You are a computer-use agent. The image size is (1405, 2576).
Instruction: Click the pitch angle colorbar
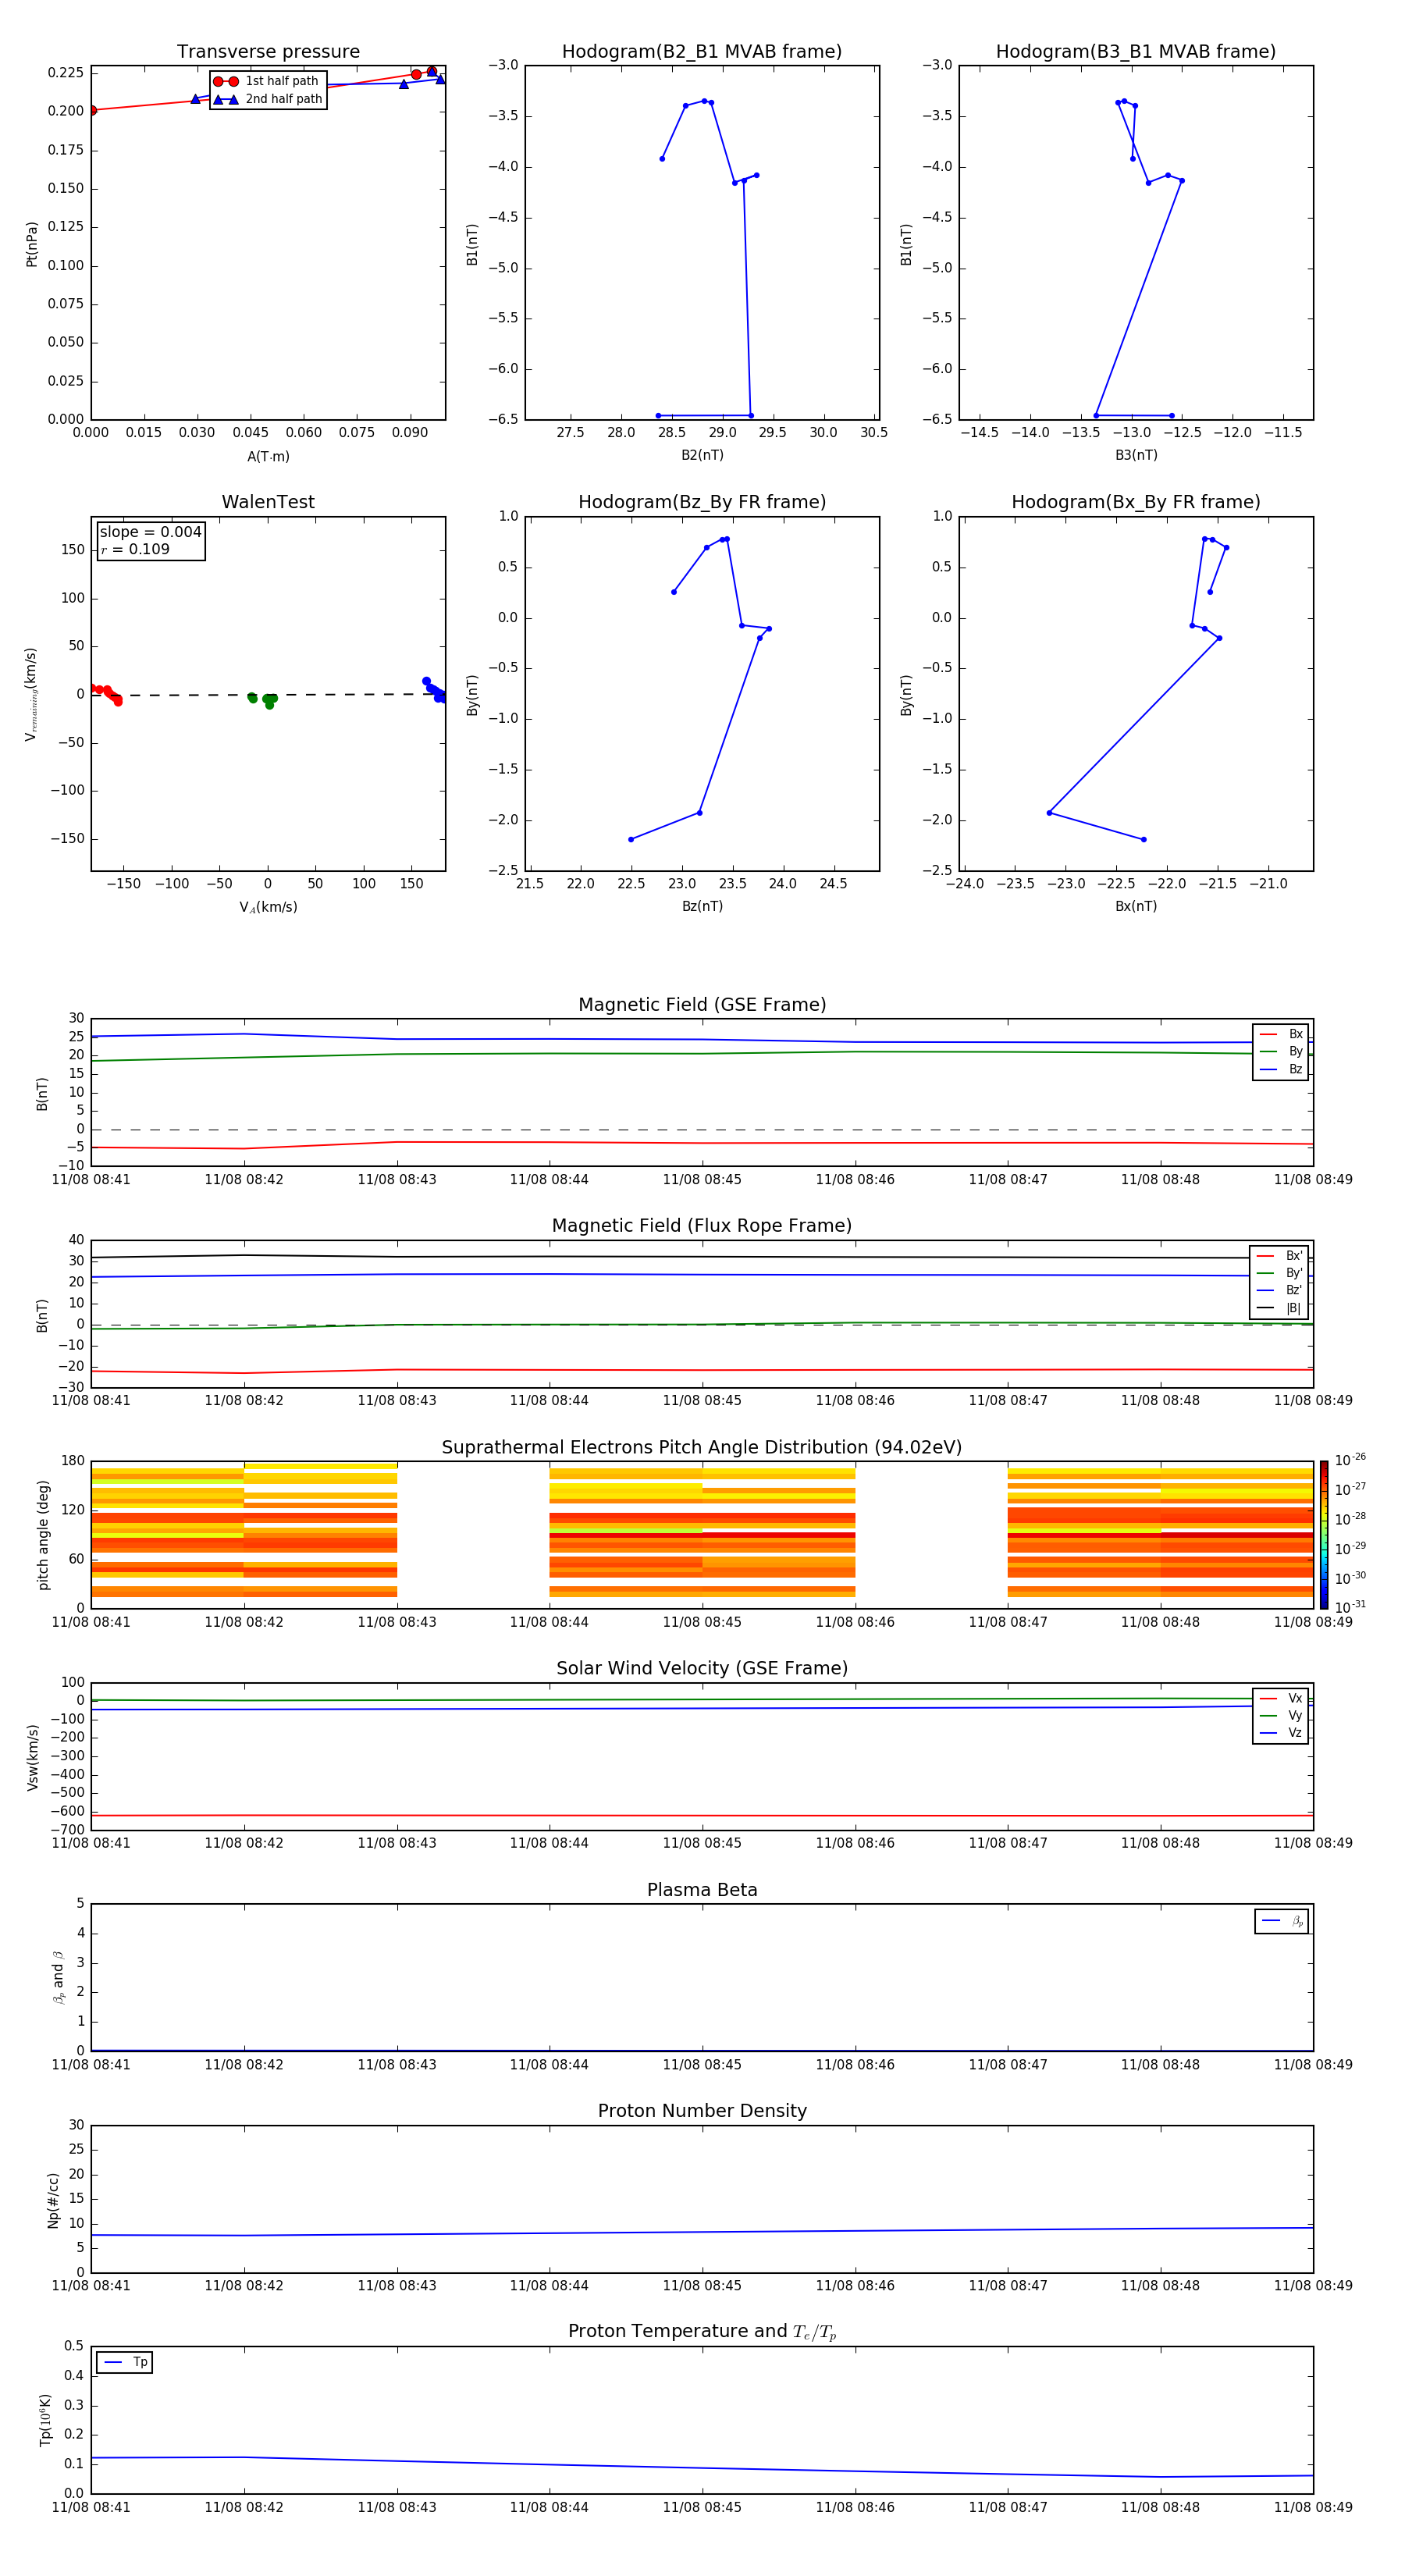coord(1324,1535)
